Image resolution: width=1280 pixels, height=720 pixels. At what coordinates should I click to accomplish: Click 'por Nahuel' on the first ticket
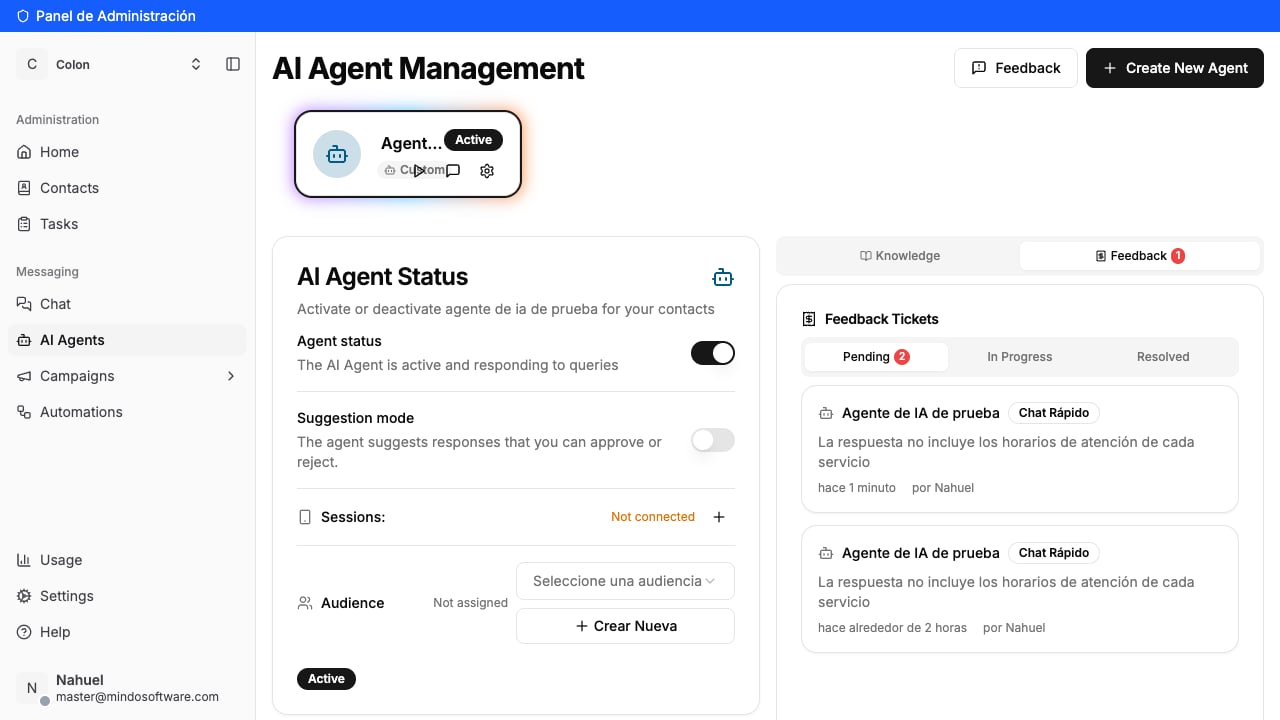click(943, 488)
